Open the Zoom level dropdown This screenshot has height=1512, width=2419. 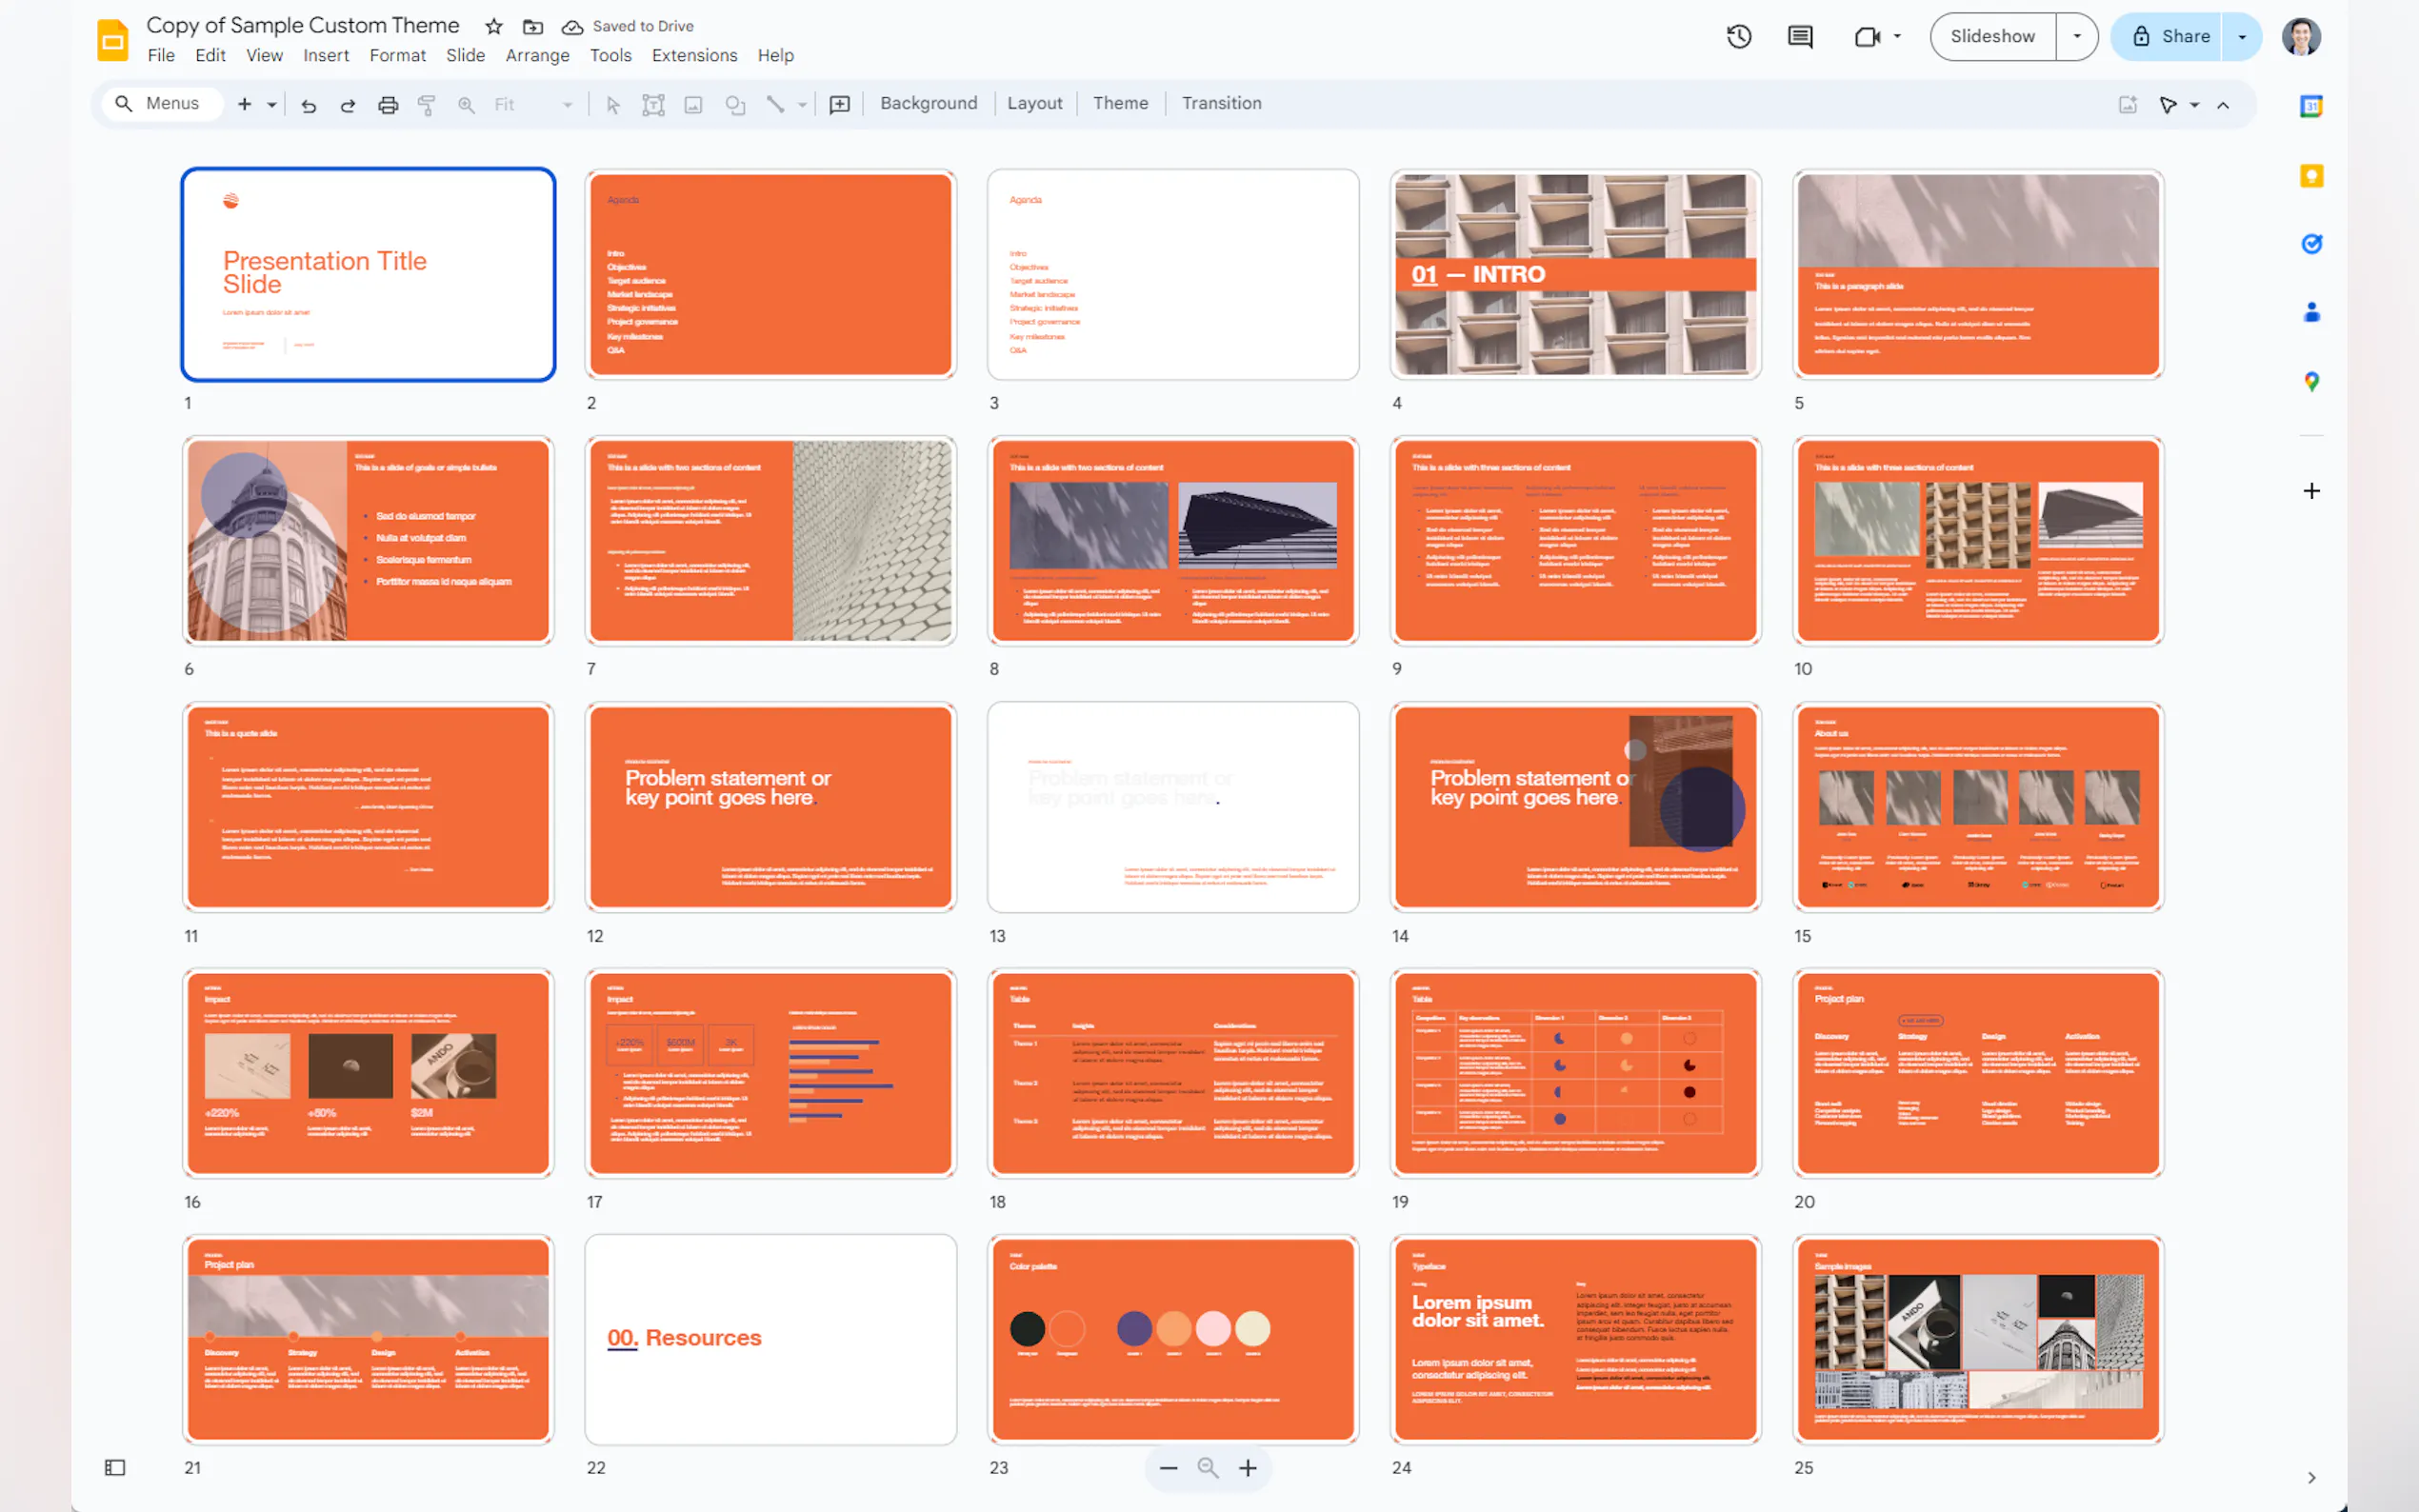tap(567, 103)
